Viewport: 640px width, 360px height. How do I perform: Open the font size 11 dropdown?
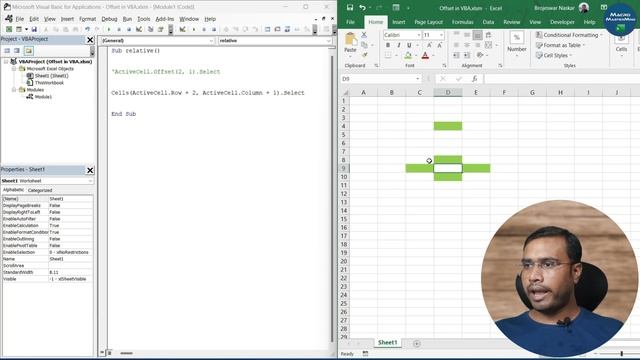(441, 35)
